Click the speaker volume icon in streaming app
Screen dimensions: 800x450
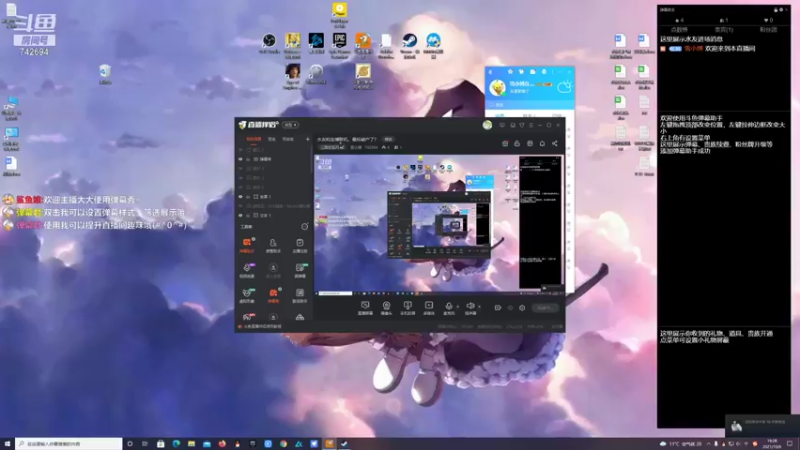point(470,306)
